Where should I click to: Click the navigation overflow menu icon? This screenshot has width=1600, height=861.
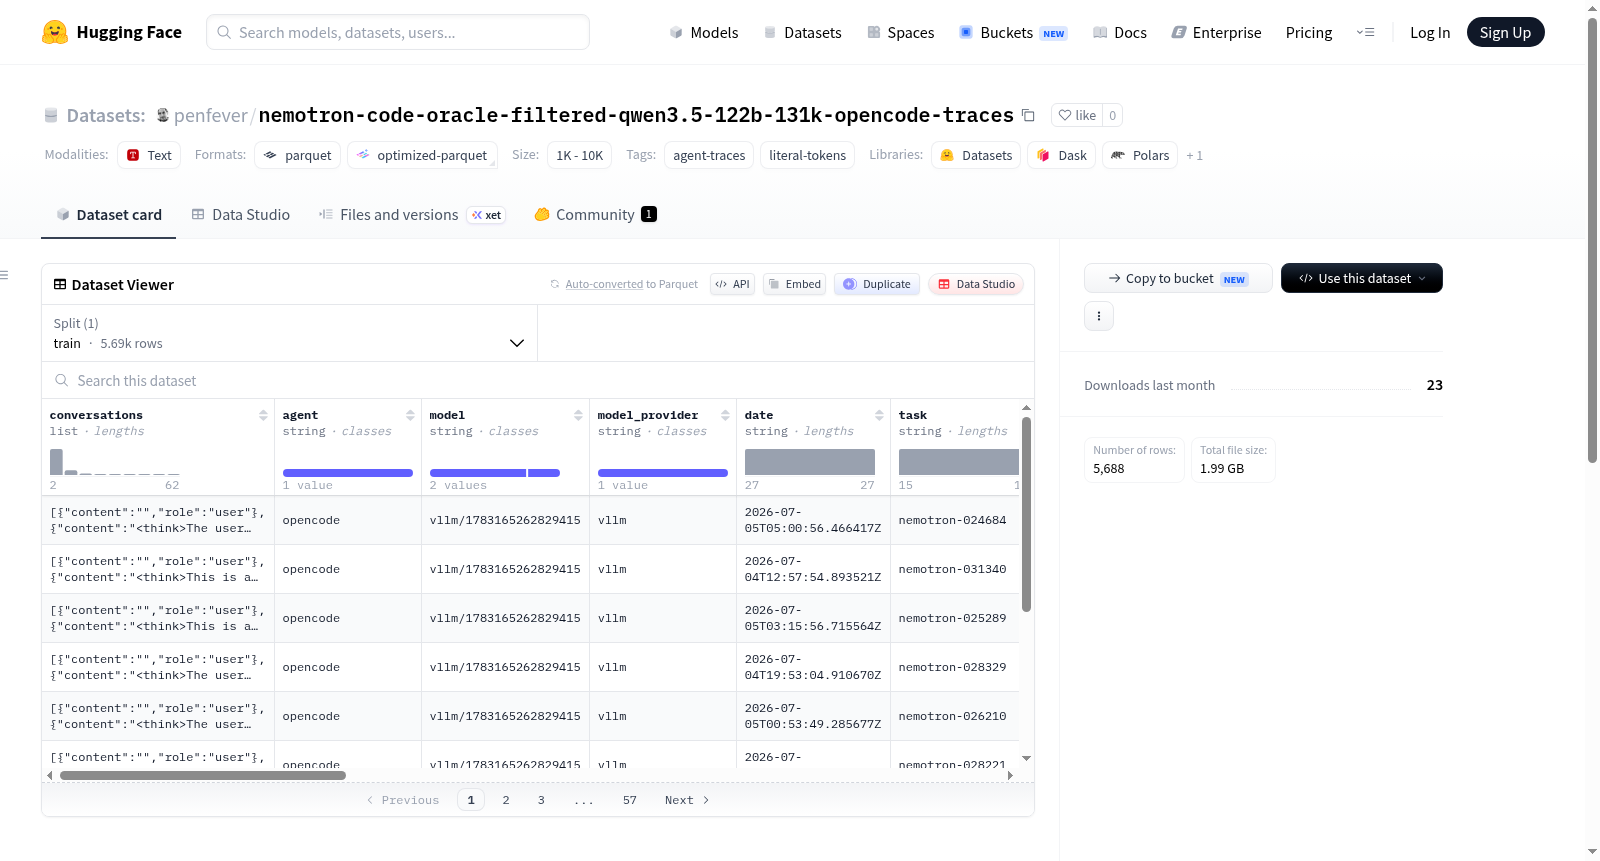click(1365, 32)
